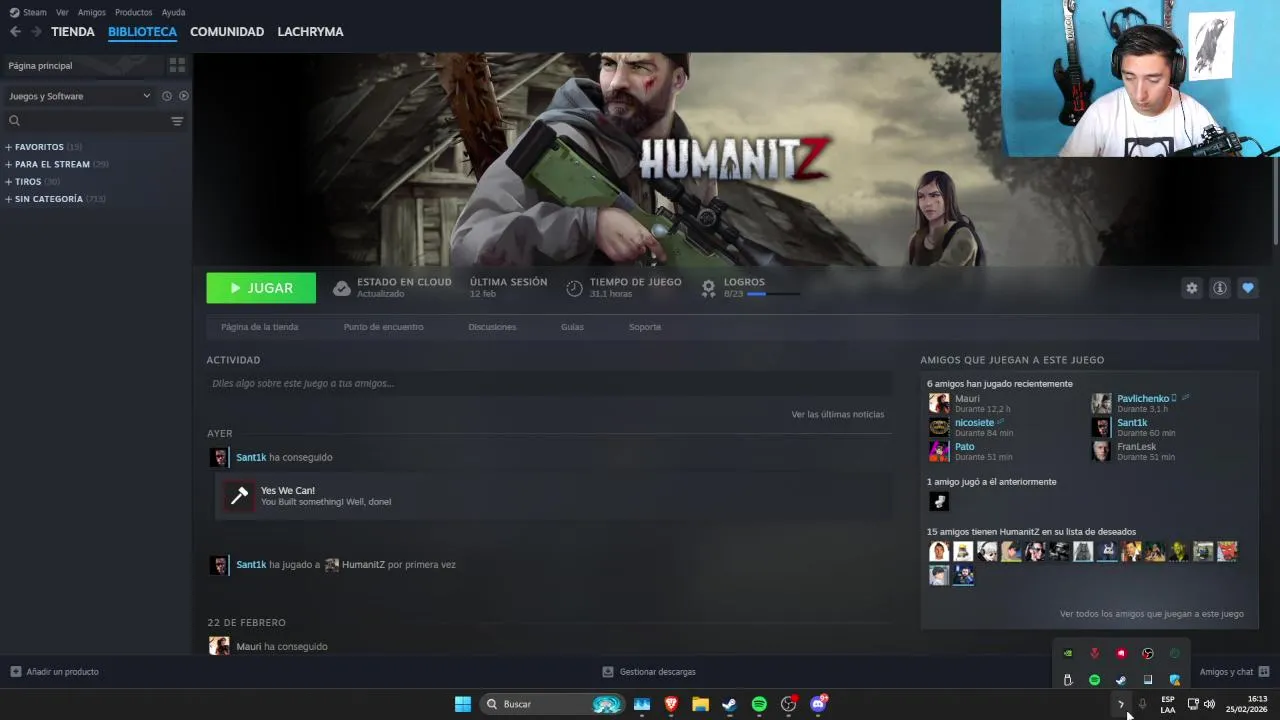Click NVIDIA icon in tray overflow

(1068, 653)
